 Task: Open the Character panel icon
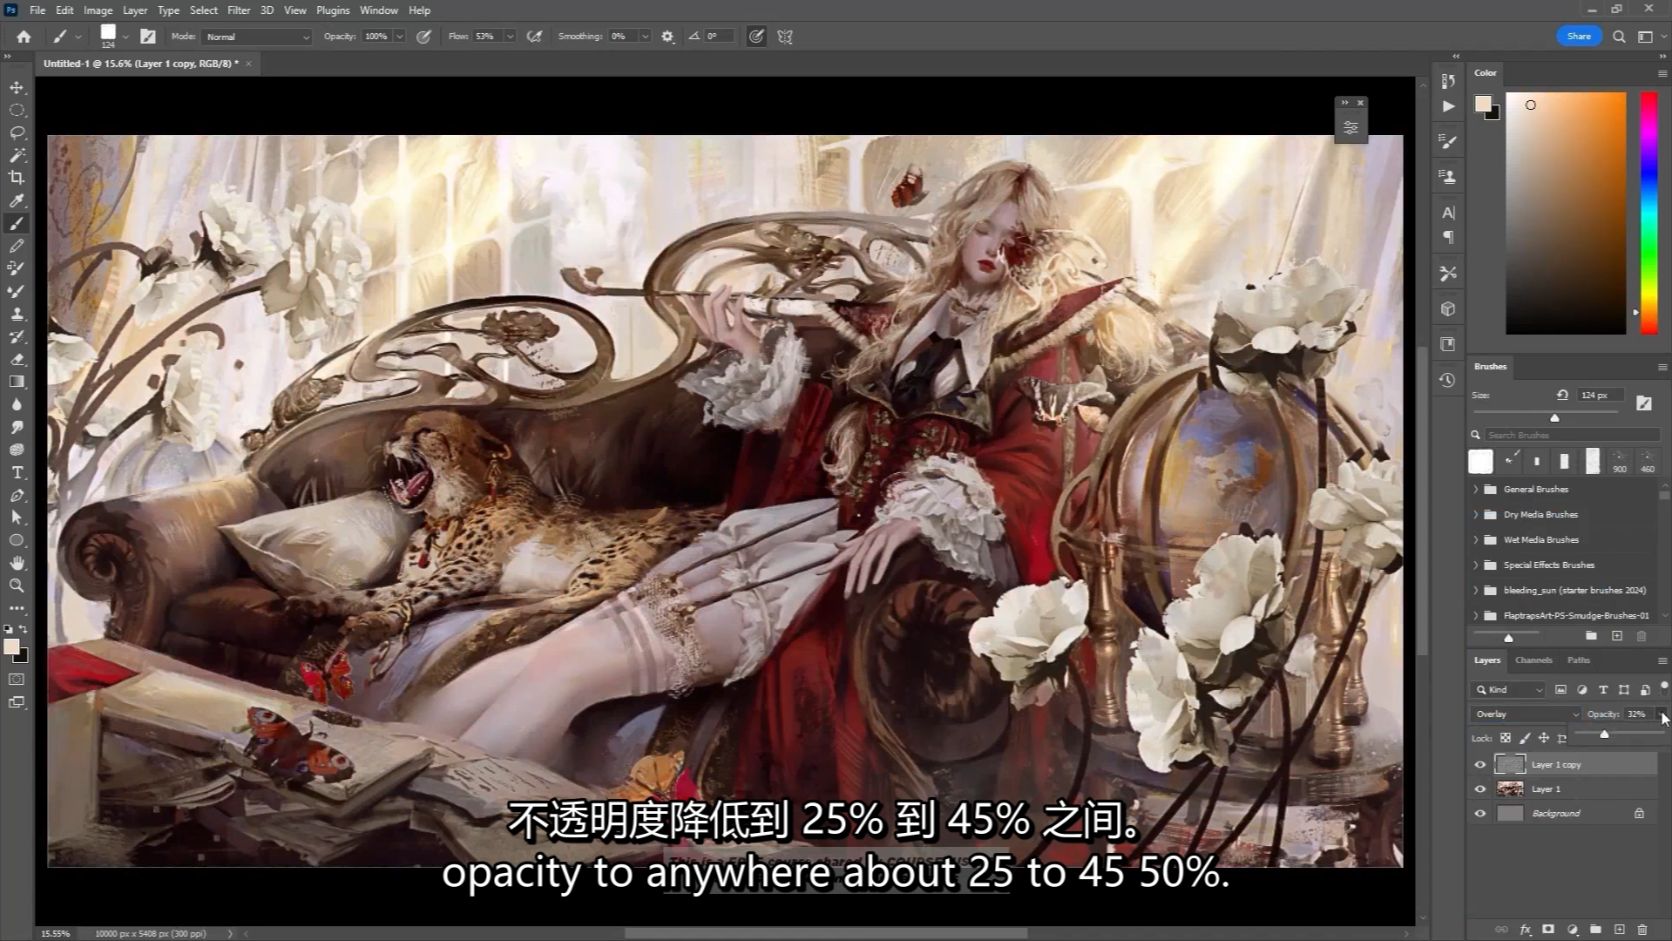1448,212
